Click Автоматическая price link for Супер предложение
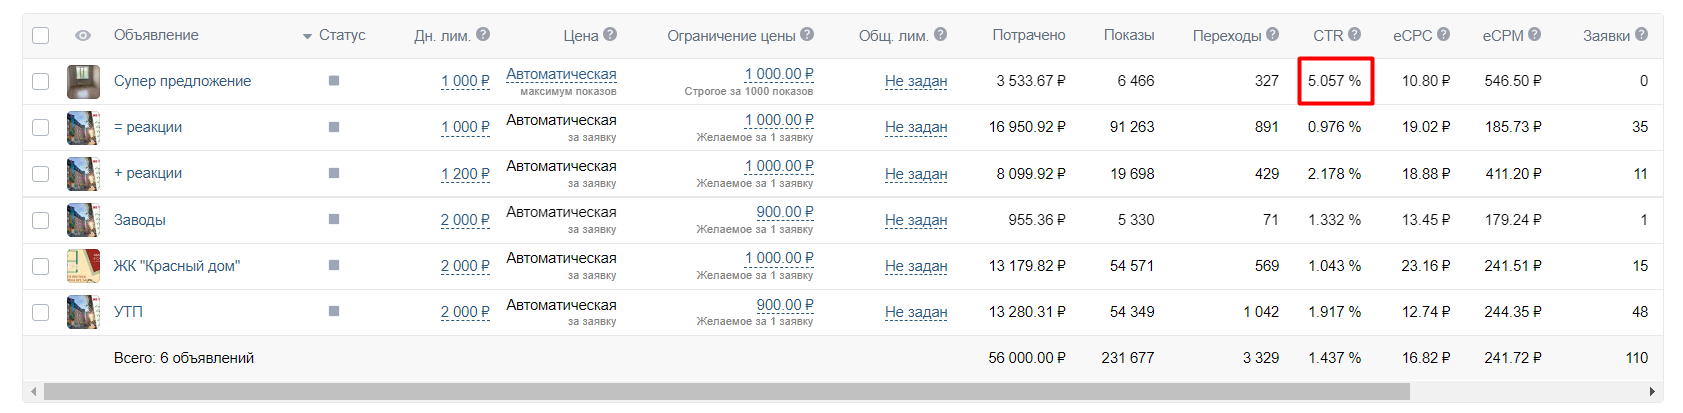 561,74
